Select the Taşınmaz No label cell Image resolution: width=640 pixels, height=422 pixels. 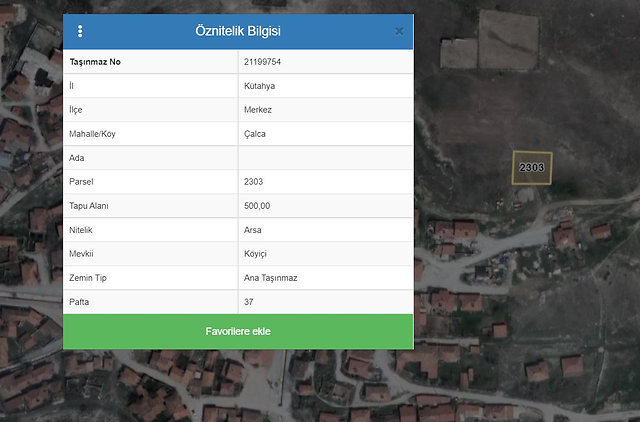(x=98, y=62)
